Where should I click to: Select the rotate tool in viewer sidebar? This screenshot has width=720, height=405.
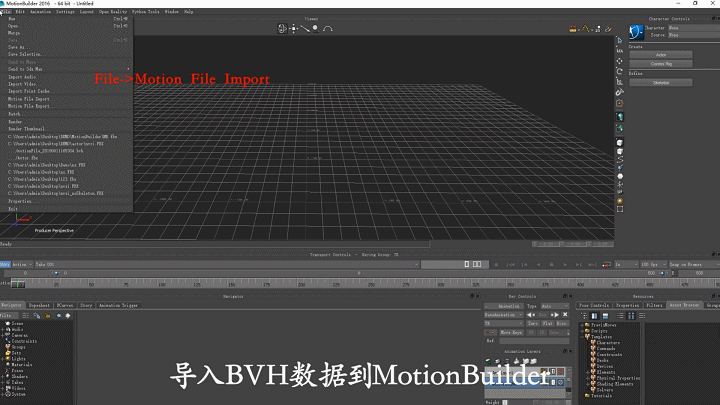(x=619, y=71)
